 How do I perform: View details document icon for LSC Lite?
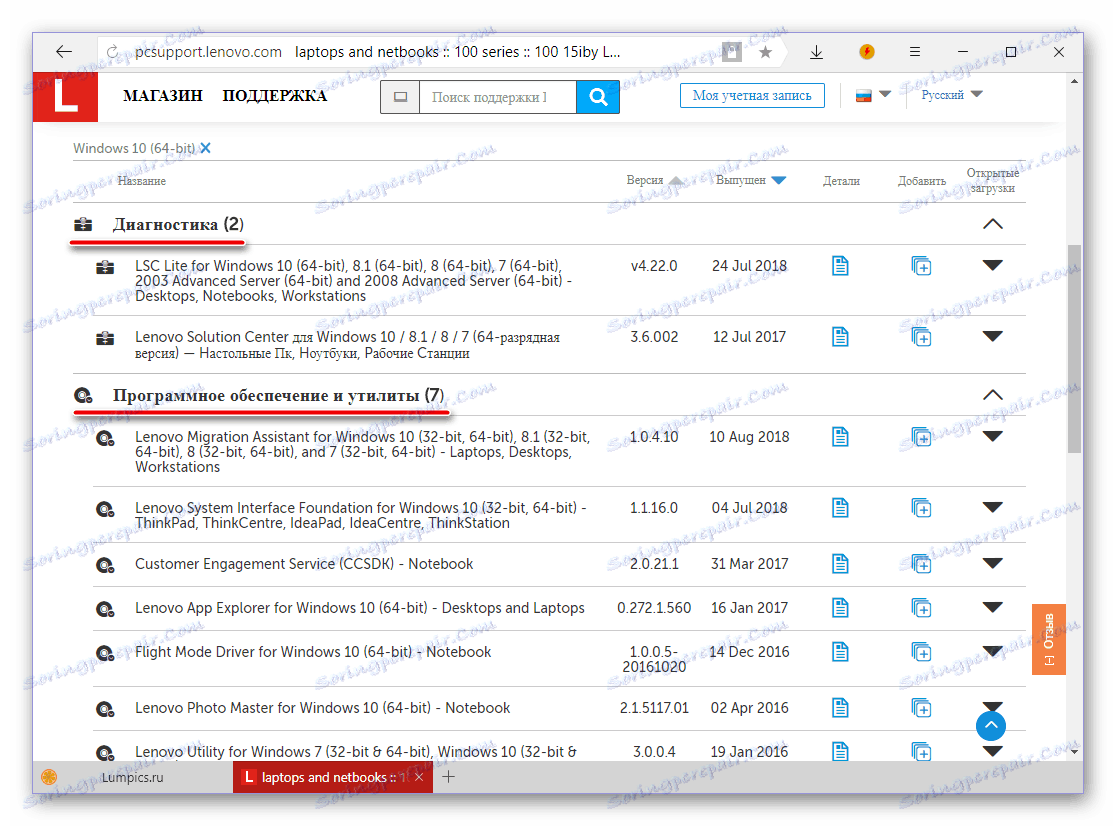(x=841, y=266)
